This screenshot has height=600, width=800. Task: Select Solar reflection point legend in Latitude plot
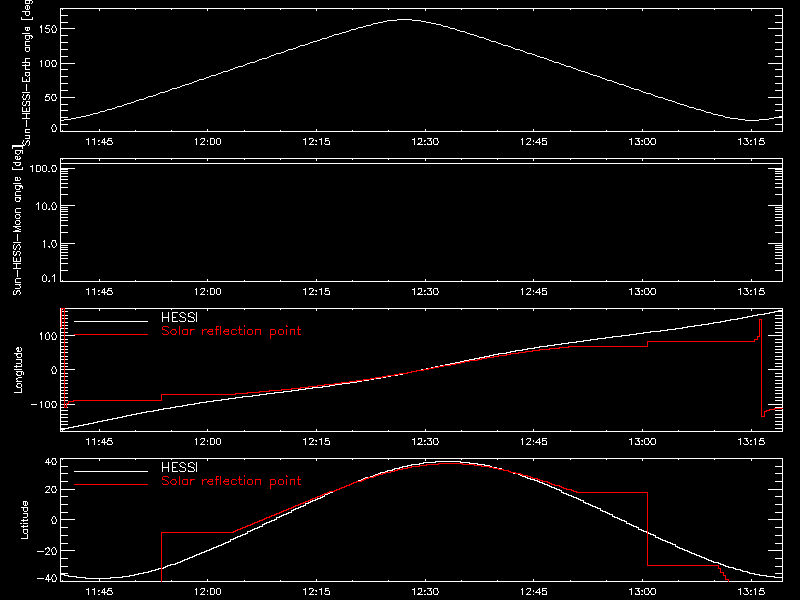pos(231,481)
